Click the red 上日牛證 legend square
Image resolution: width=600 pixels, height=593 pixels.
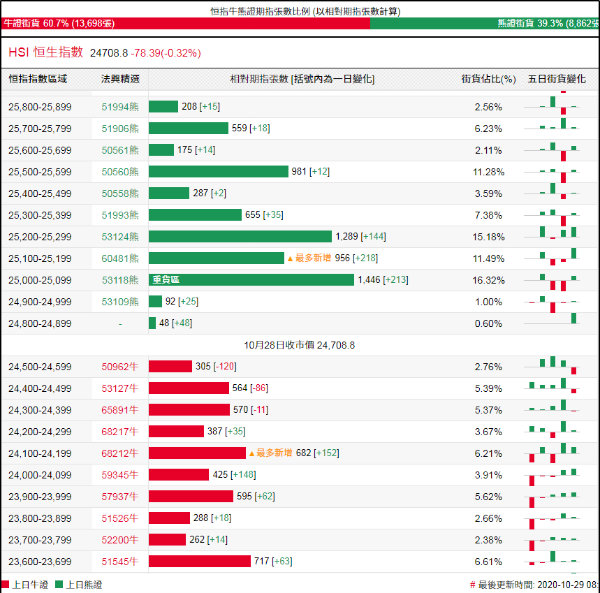(5, 584)
